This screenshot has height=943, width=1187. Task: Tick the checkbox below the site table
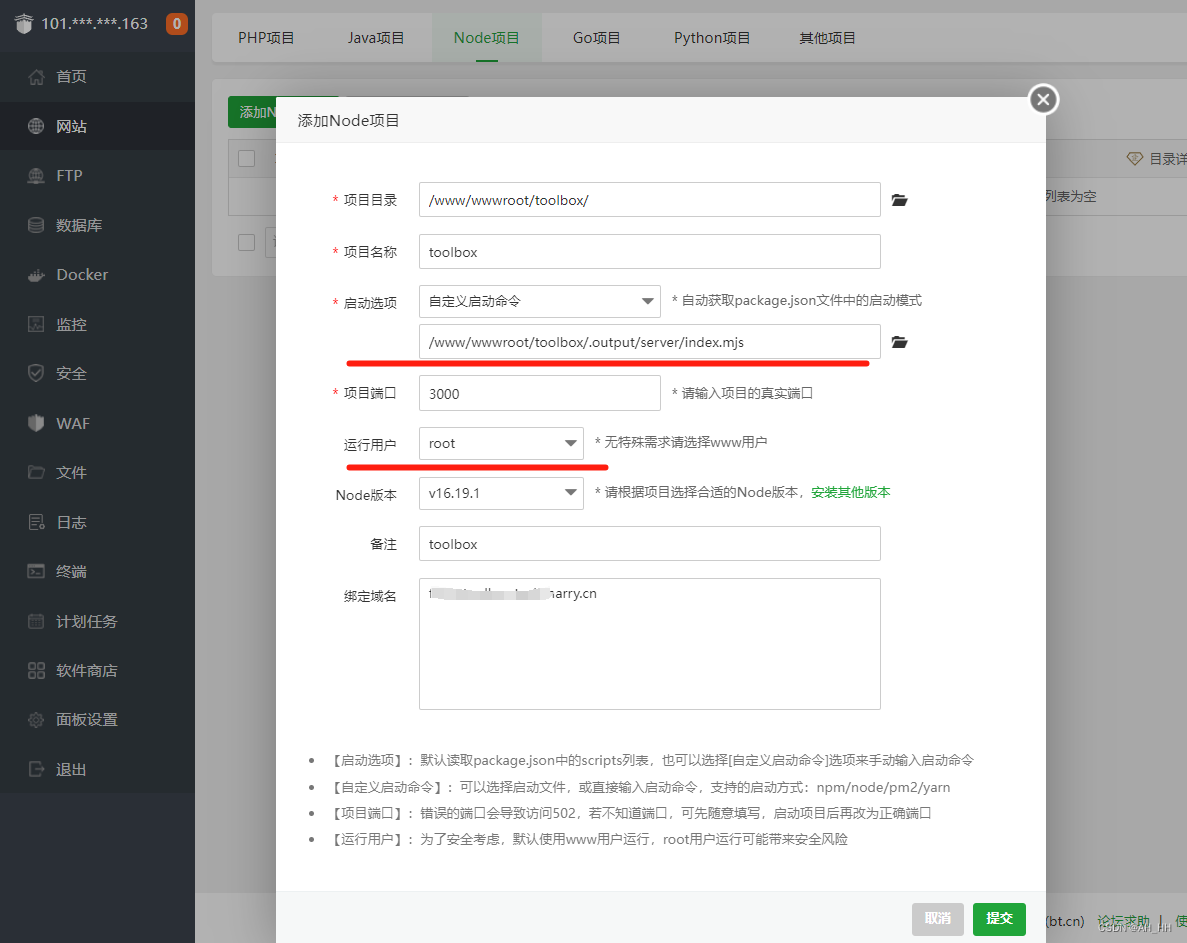click(x=246, y=242)
